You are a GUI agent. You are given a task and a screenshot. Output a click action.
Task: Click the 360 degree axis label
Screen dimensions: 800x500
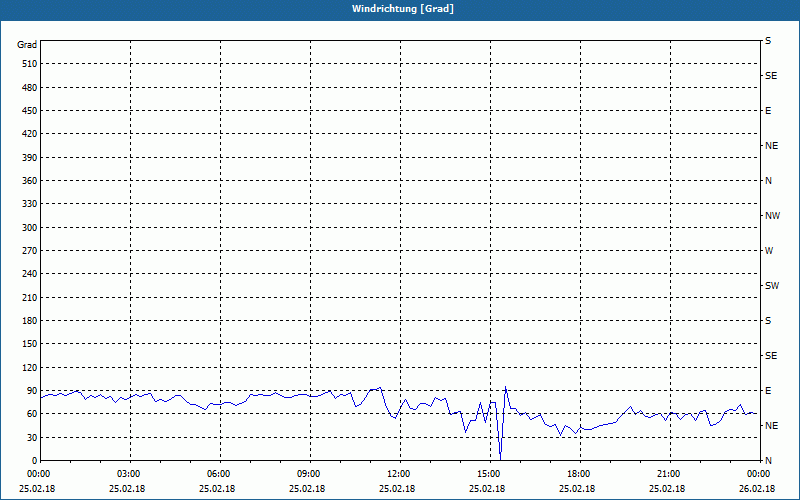point(30,181)
